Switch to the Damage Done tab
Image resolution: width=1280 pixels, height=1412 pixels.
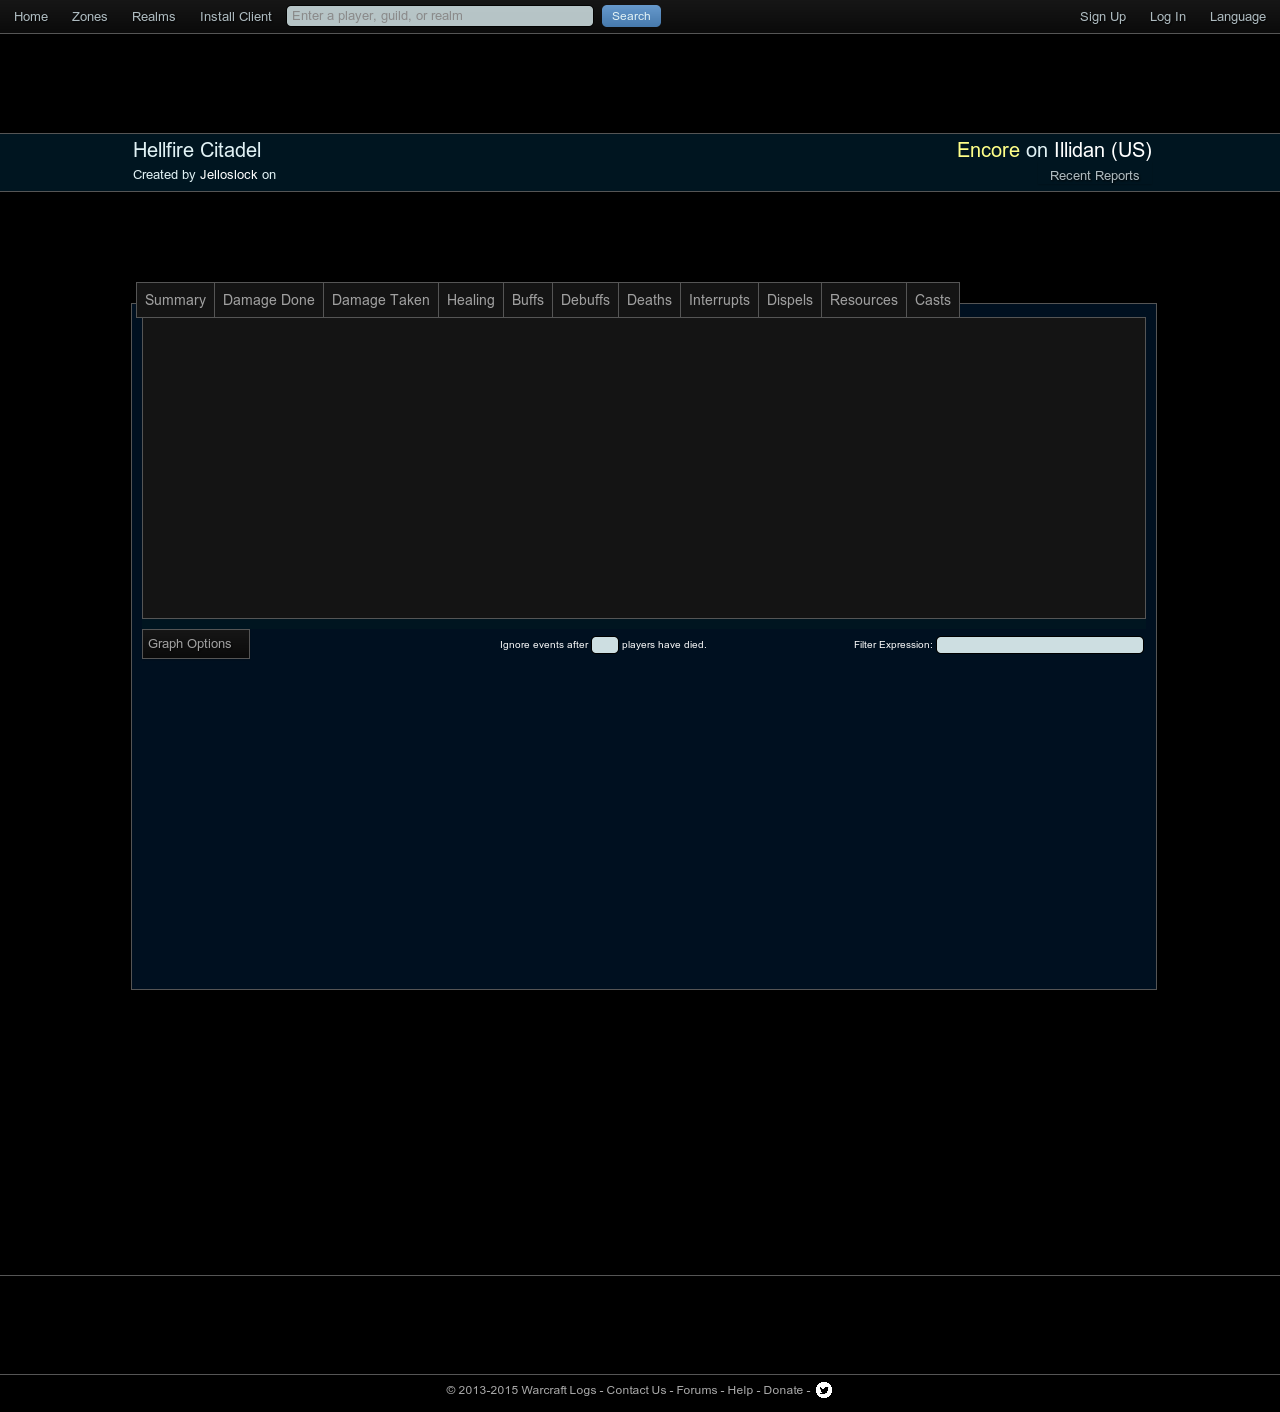[x=269, y=300]
